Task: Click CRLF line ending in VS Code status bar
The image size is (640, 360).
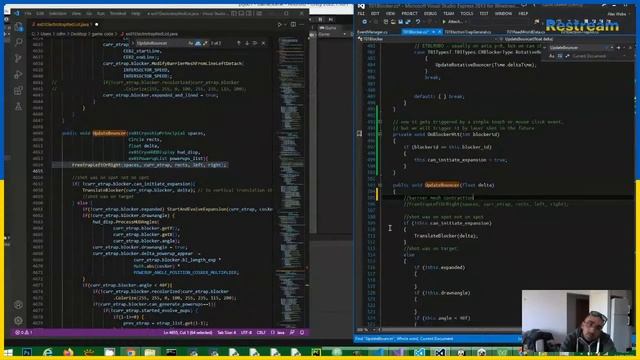Action: coord(261,332)
